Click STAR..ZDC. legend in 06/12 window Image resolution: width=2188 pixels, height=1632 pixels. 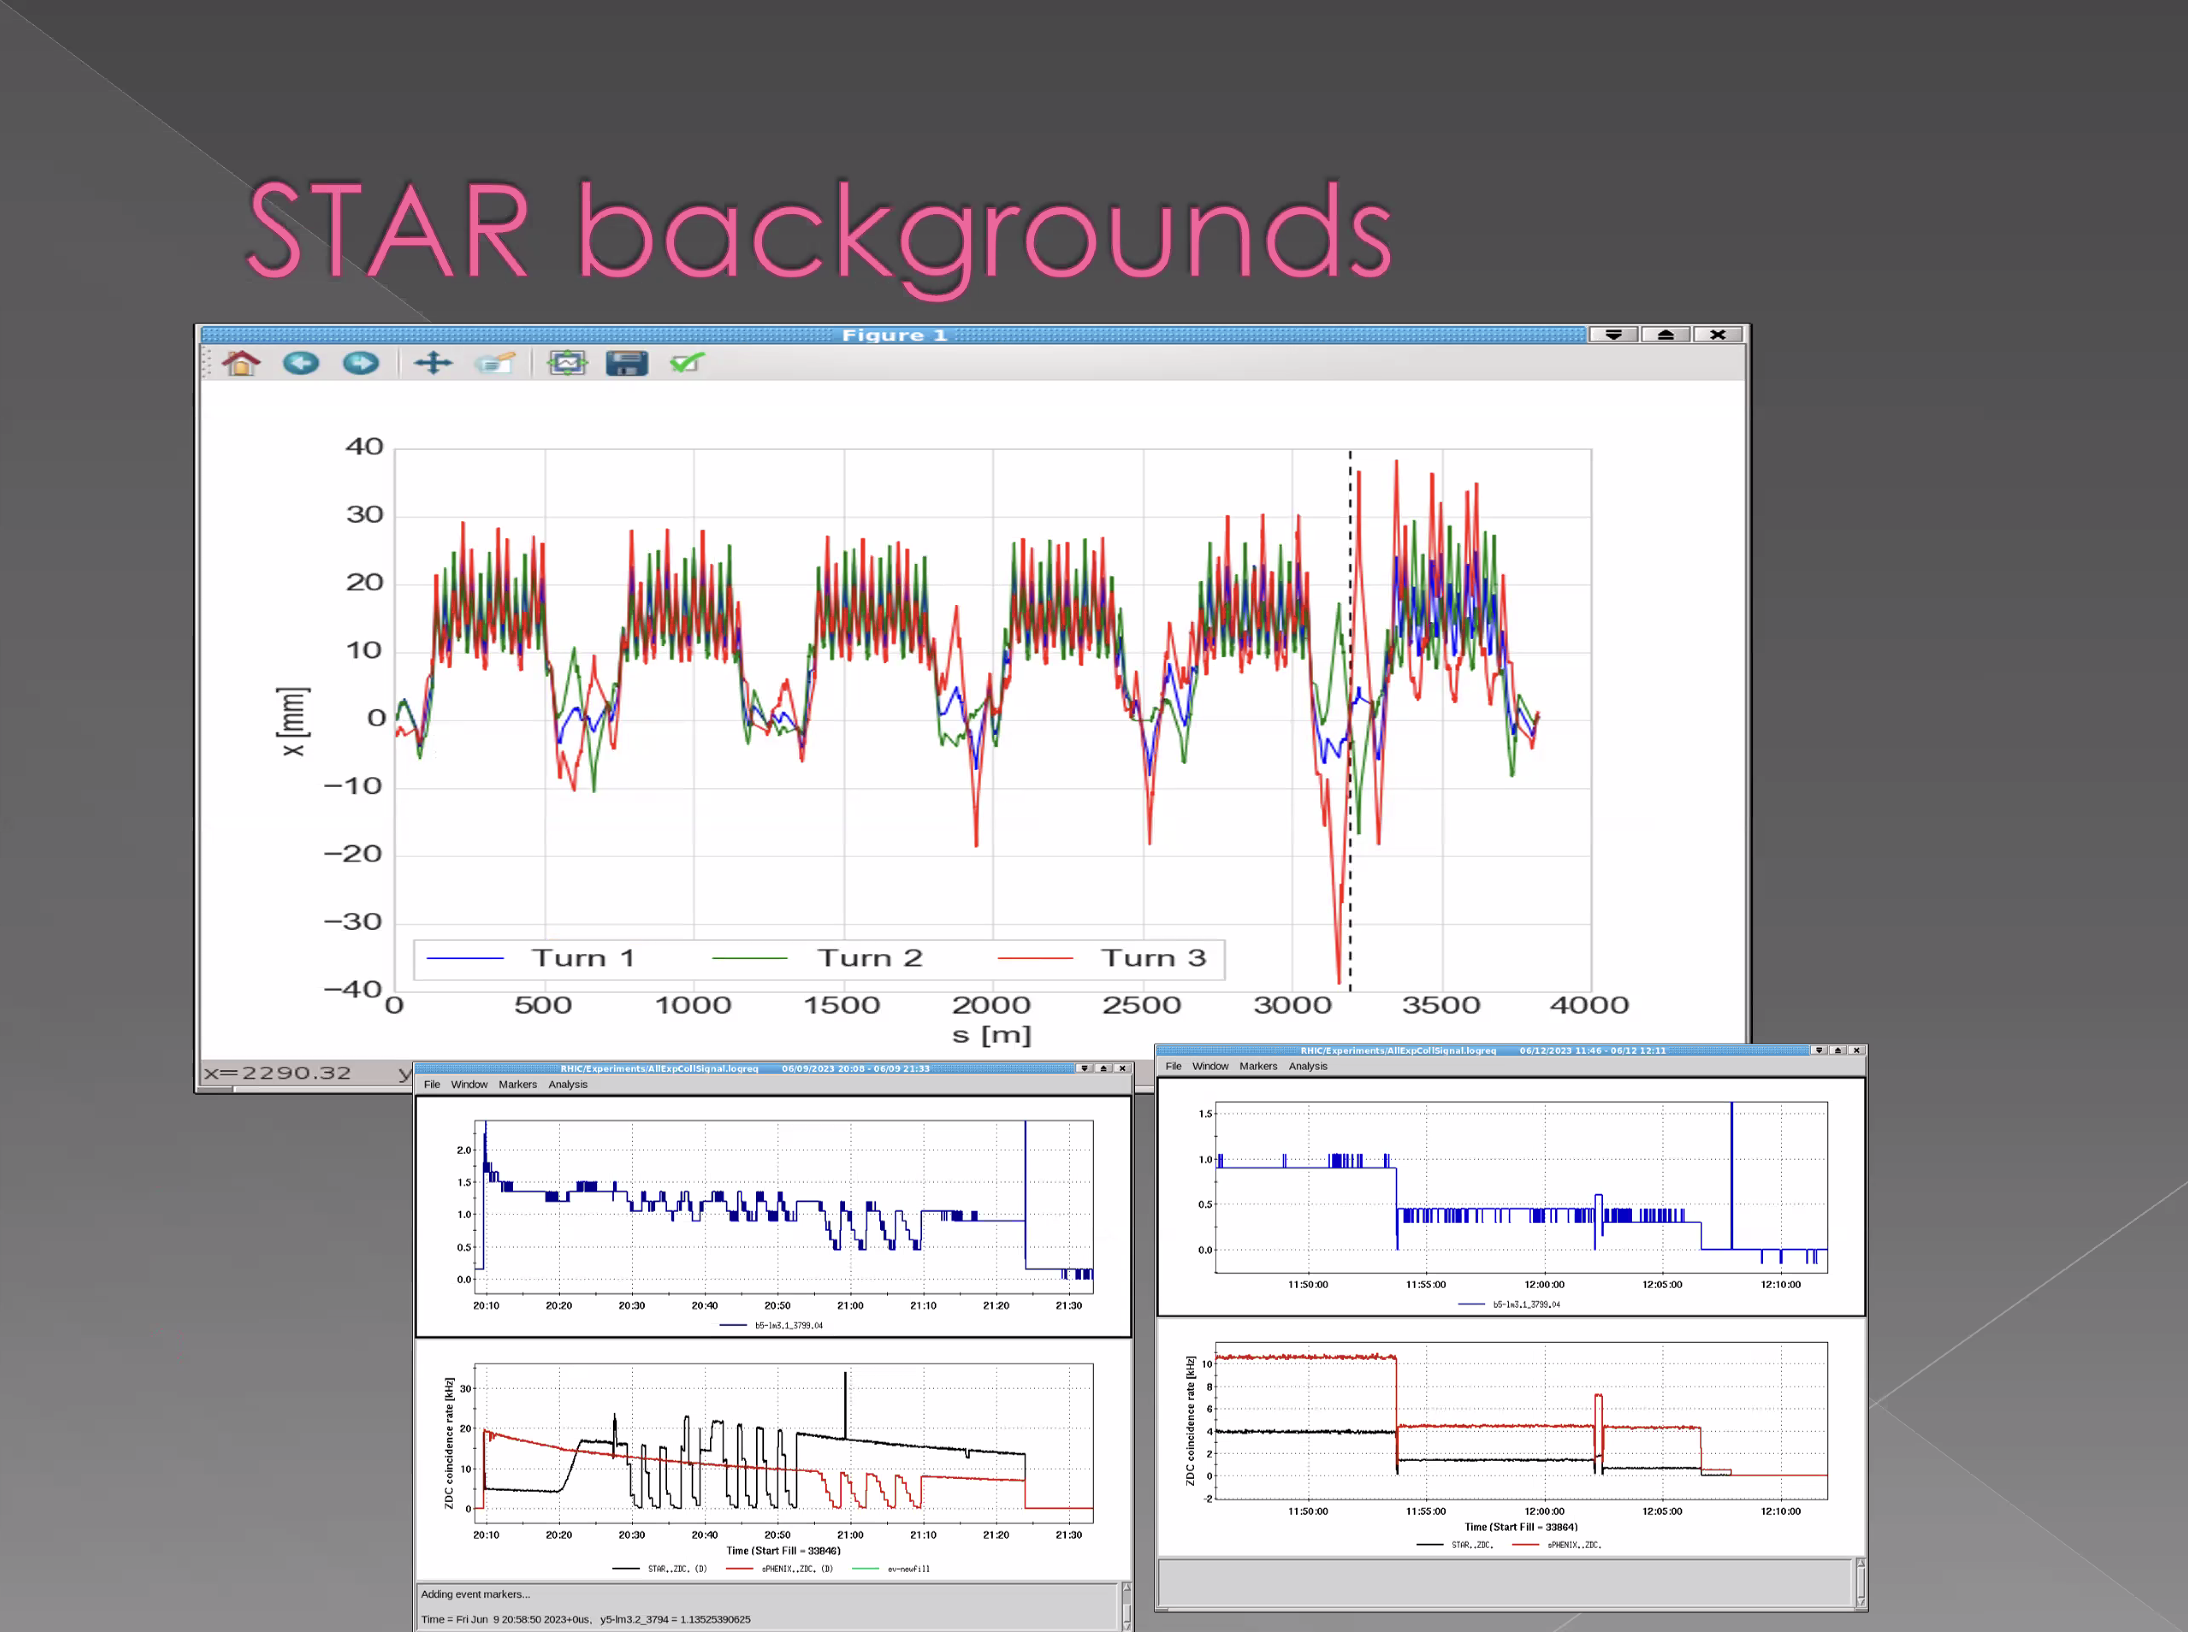1455,1545
